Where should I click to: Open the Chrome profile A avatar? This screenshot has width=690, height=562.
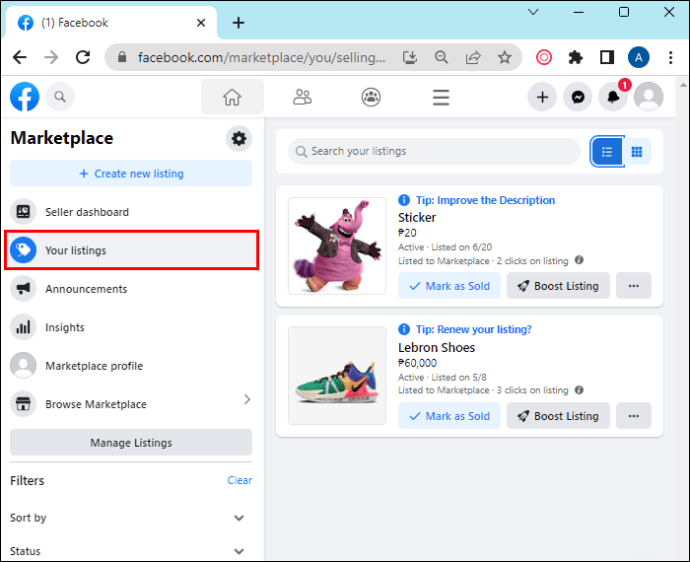coord(639,57)
